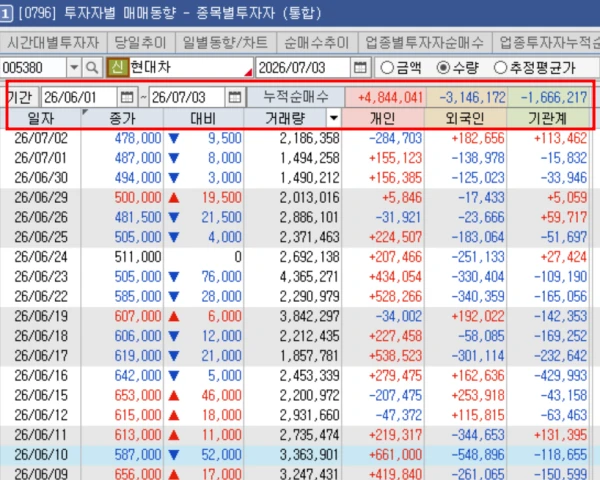Click change value 76,000
The height and width of the screenshot is (480, 600).
pyautogui.click(x=221, y=276)
